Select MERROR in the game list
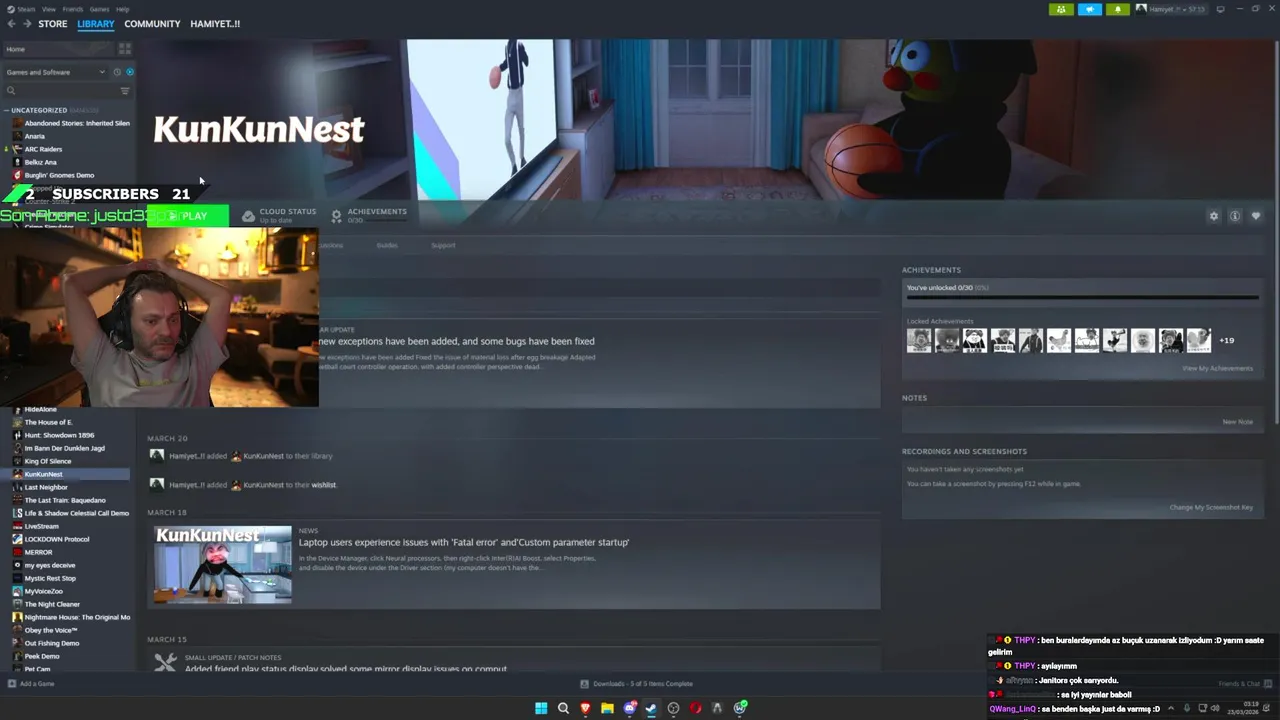Viewport: 1280px width, 720px height. pos(38,552)
